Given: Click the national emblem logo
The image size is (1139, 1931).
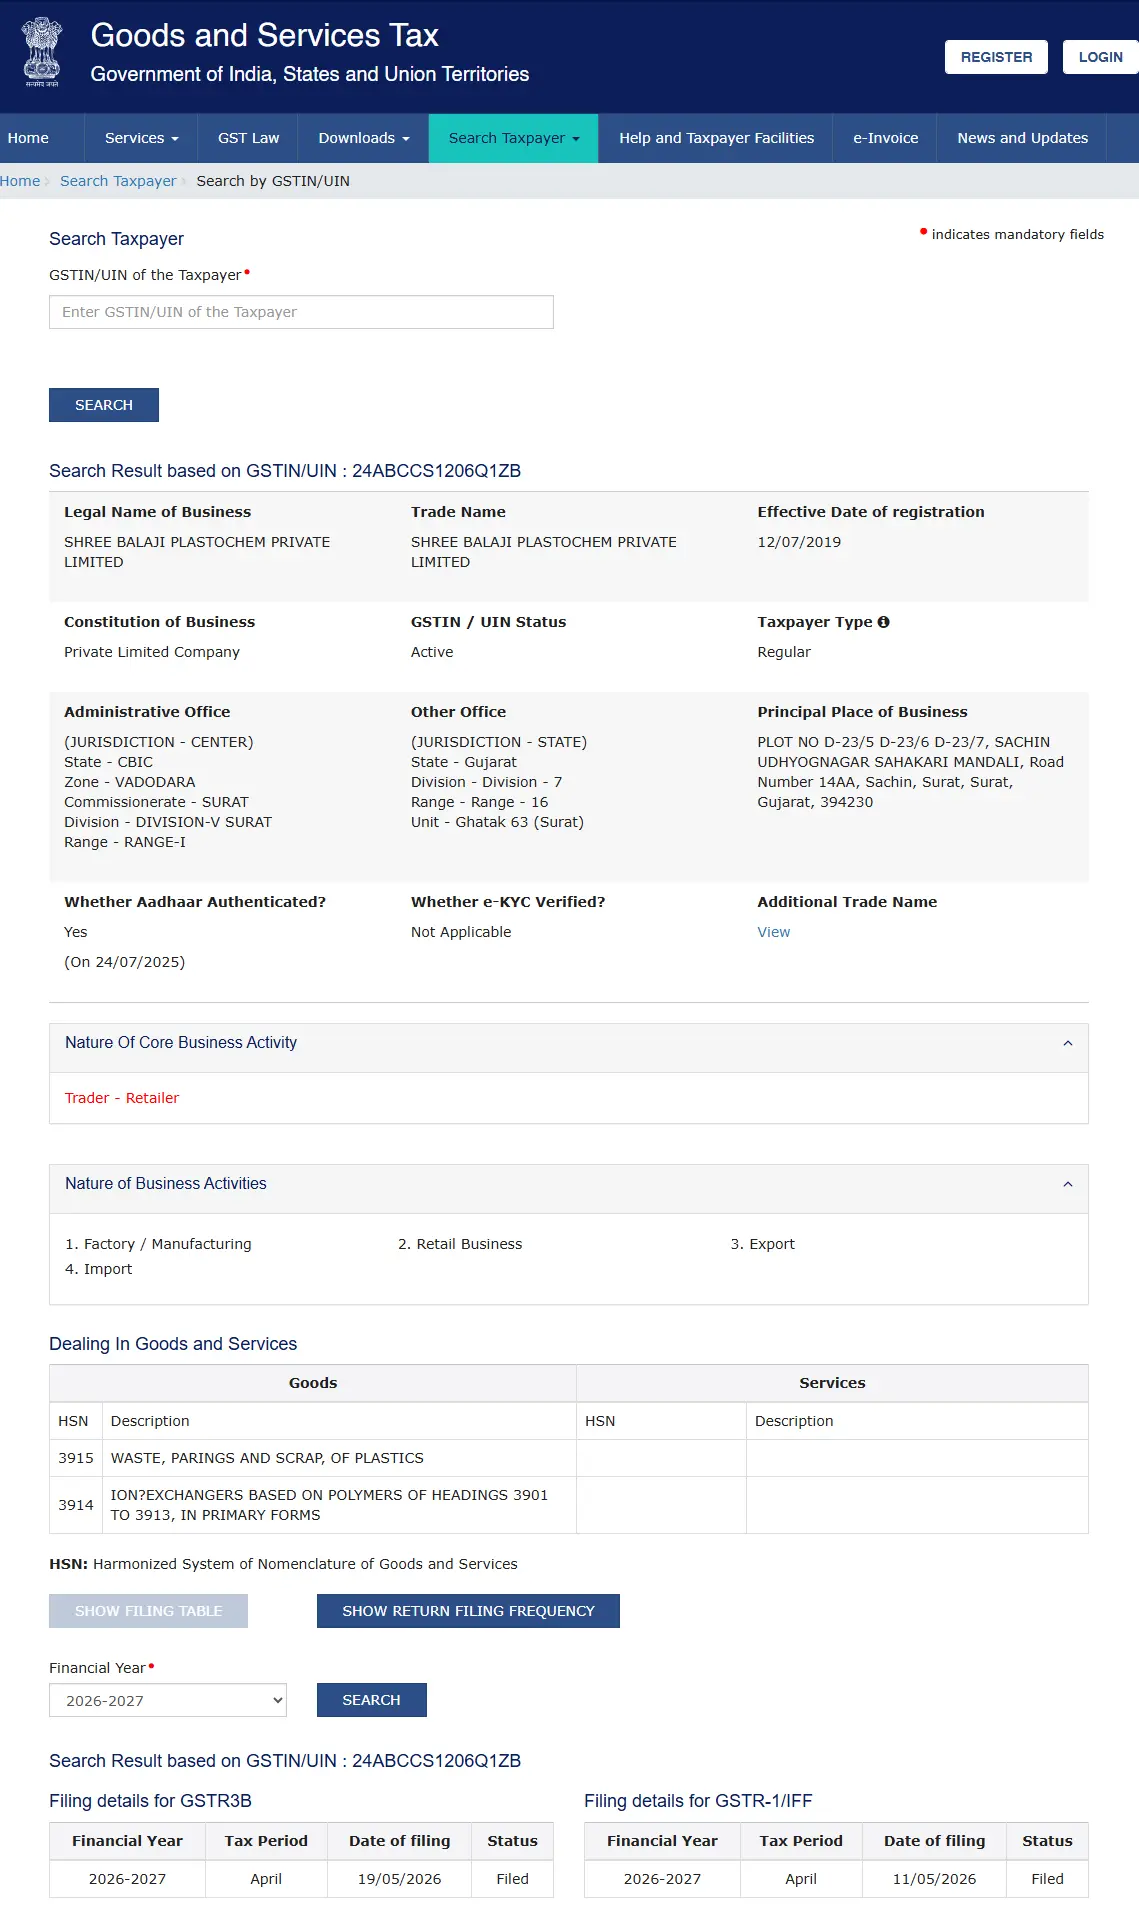Looking at the screenshot, I should pos(42,52).
